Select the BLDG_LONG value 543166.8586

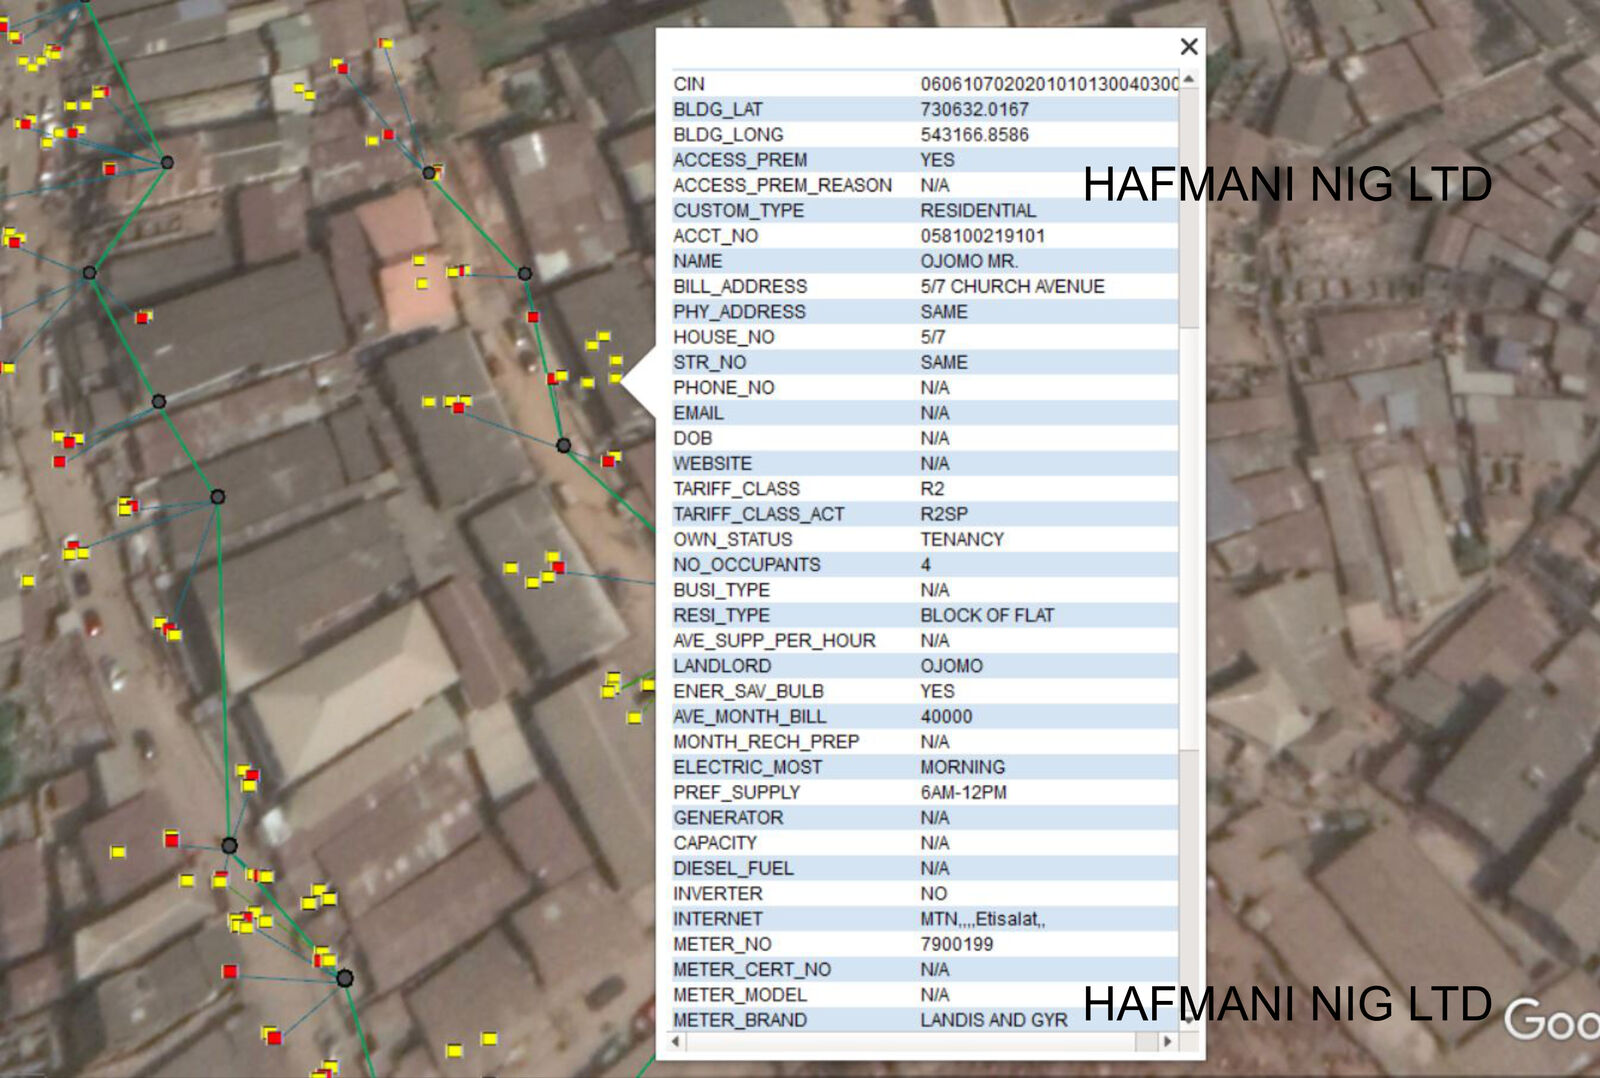point(974,134)
